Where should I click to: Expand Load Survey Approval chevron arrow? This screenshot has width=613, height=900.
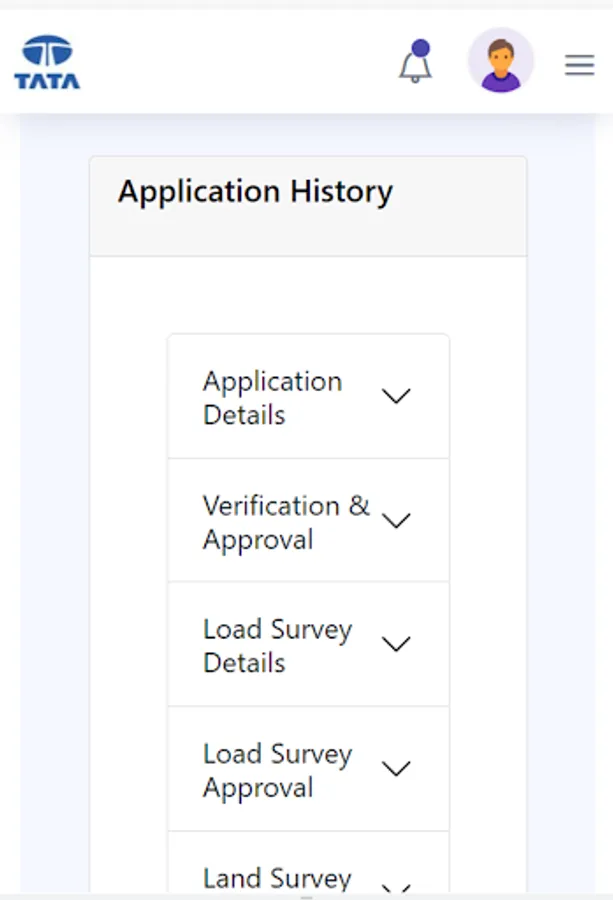tap(396, 769)
